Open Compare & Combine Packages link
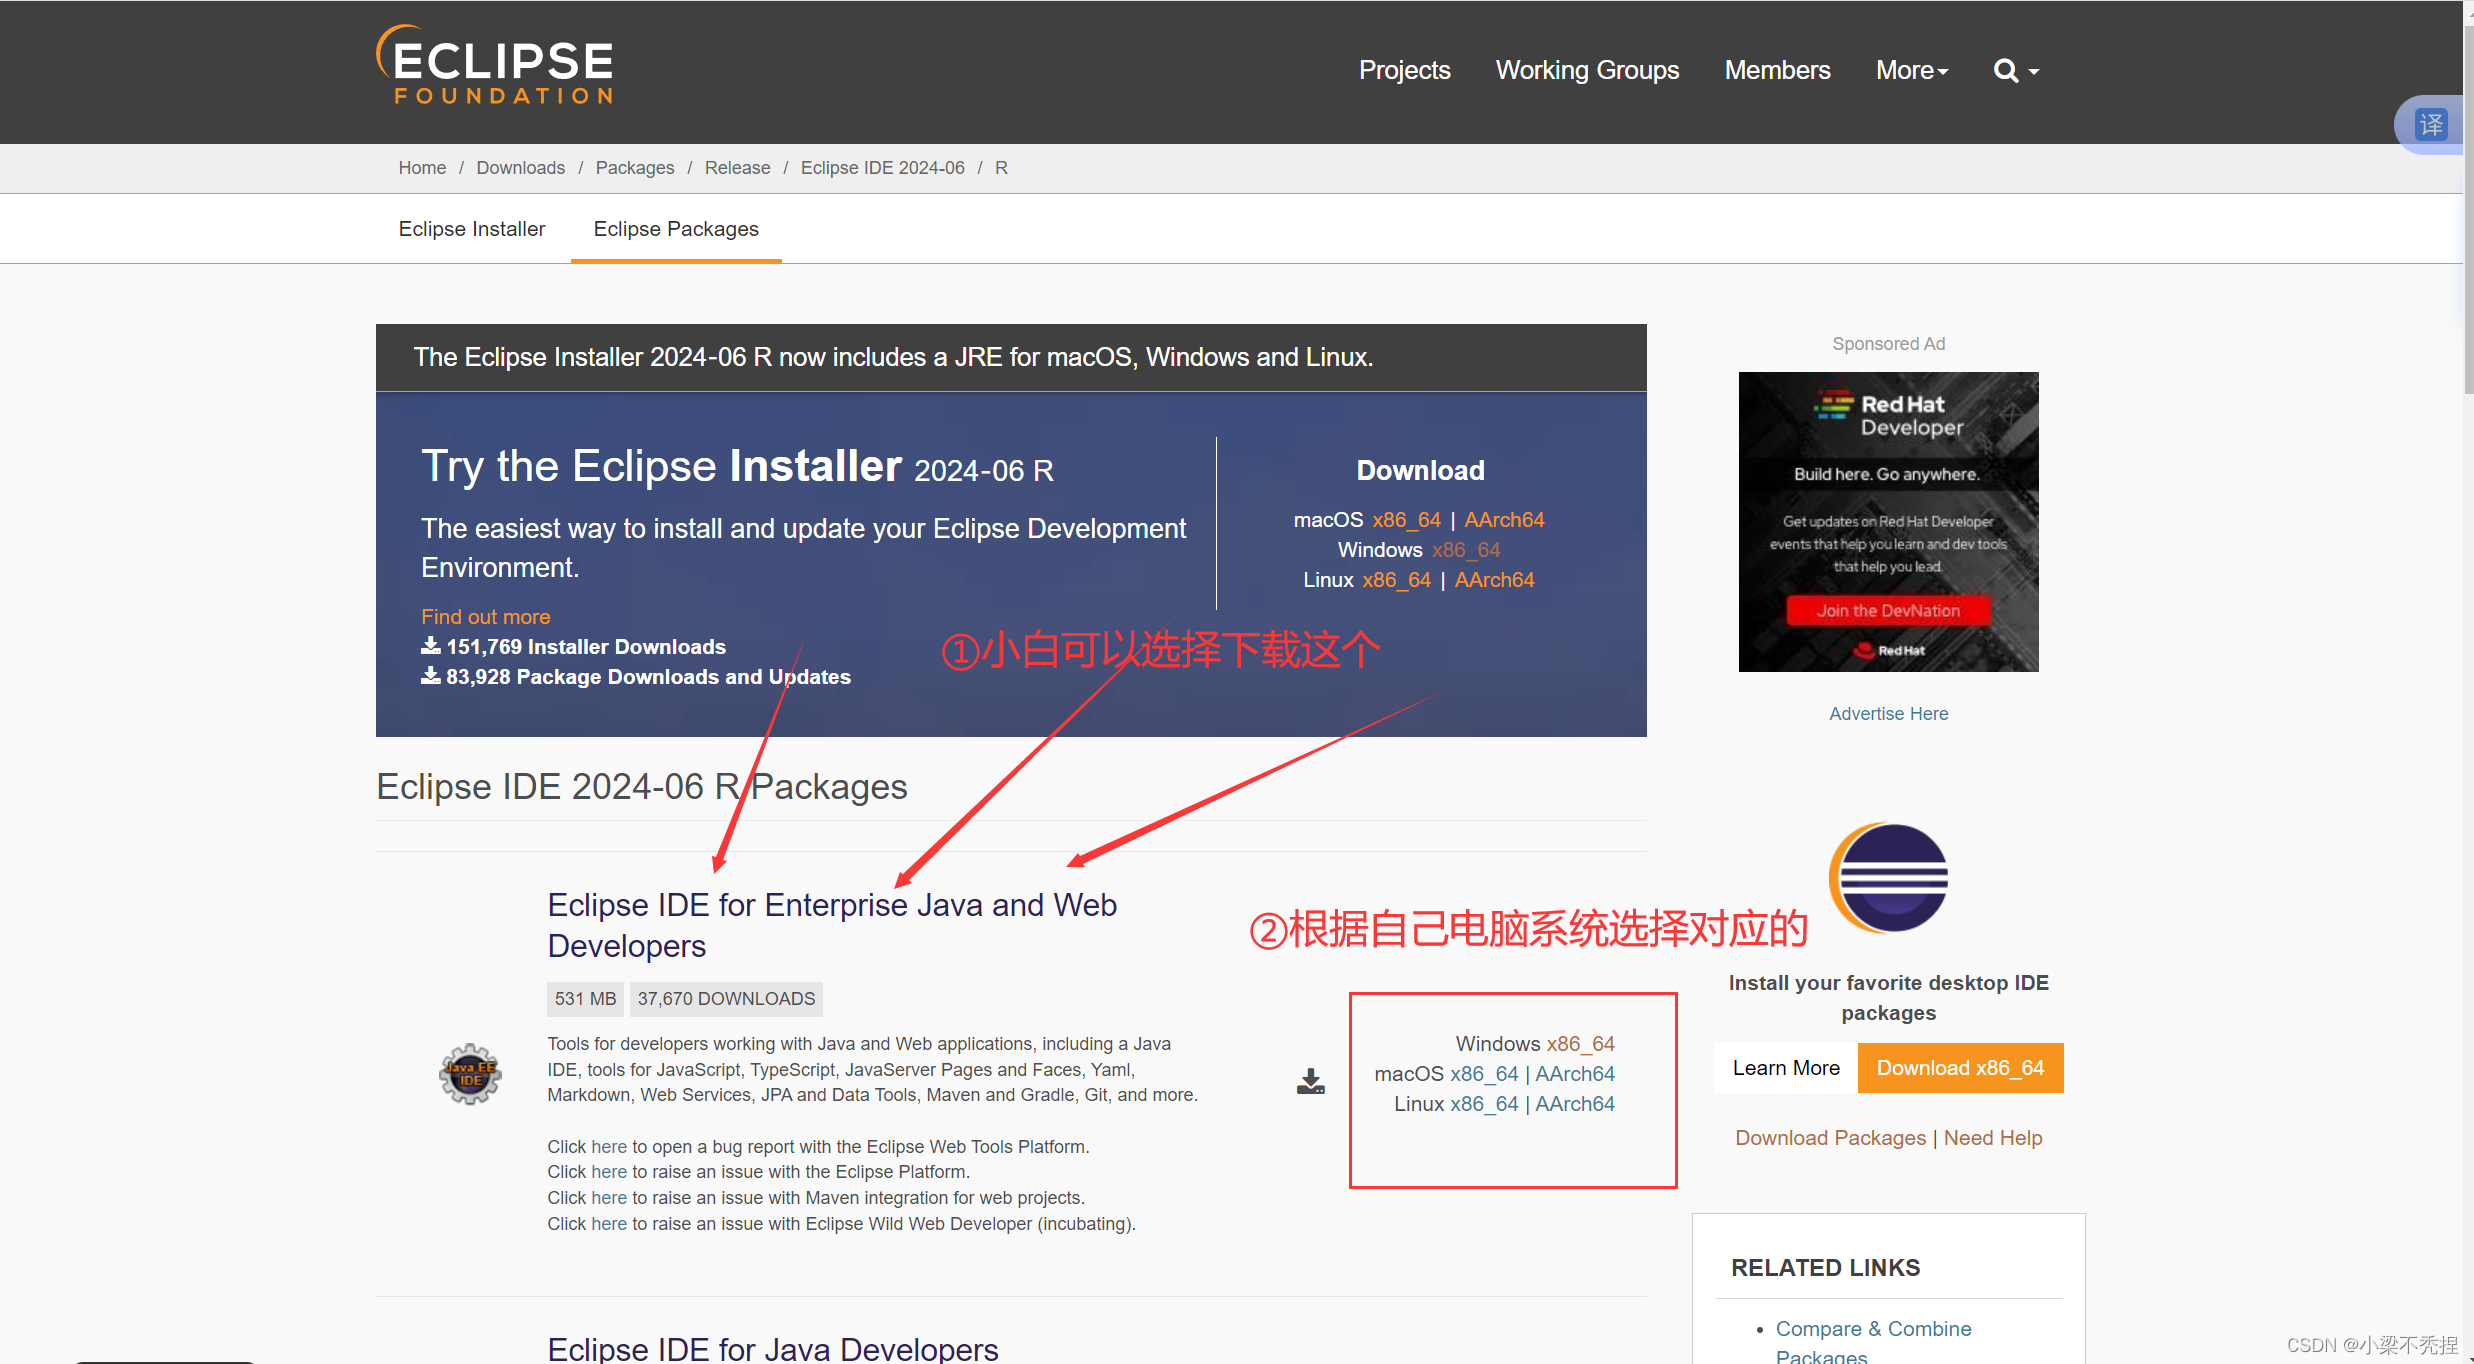This screenshot has width=2474, height=1364. tap(1873, 1341)
